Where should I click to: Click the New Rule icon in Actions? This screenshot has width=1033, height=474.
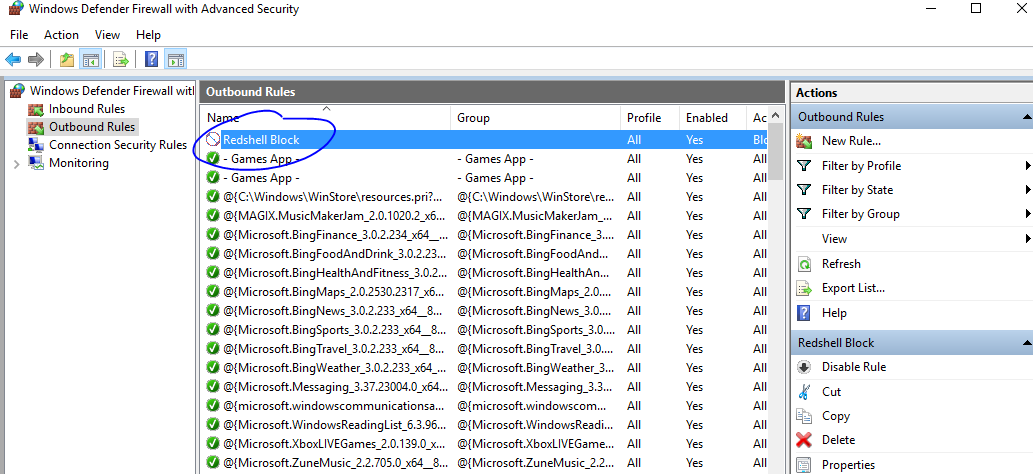coord(804,141)
